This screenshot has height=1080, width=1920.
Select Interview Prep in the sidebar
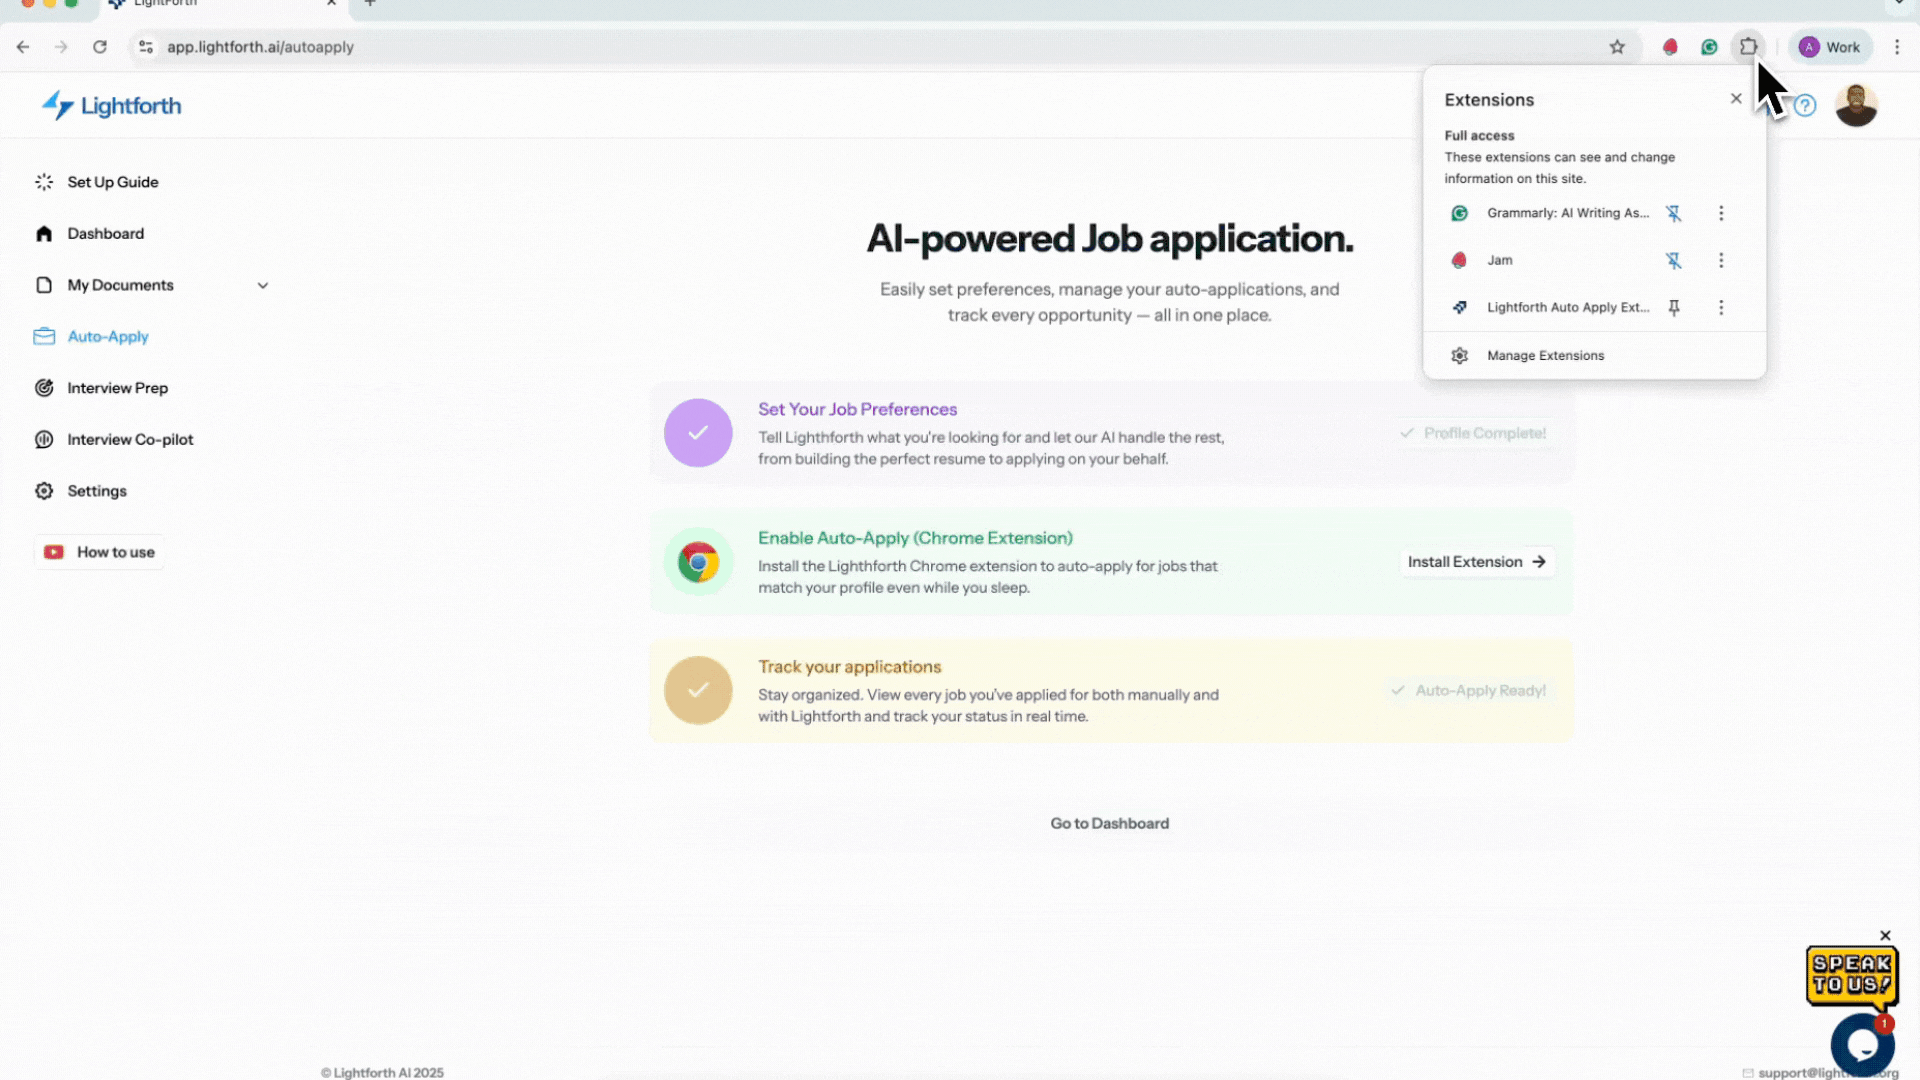coord(117,388)
